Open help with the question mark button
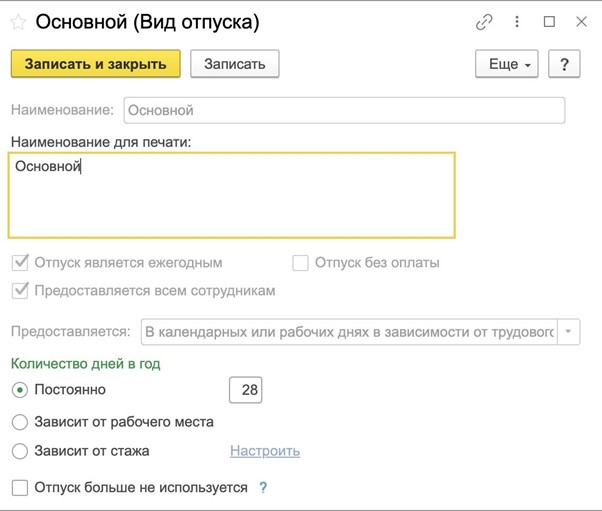Image resolution: width=602 pixels, height=511 pixels. (564, 64)
